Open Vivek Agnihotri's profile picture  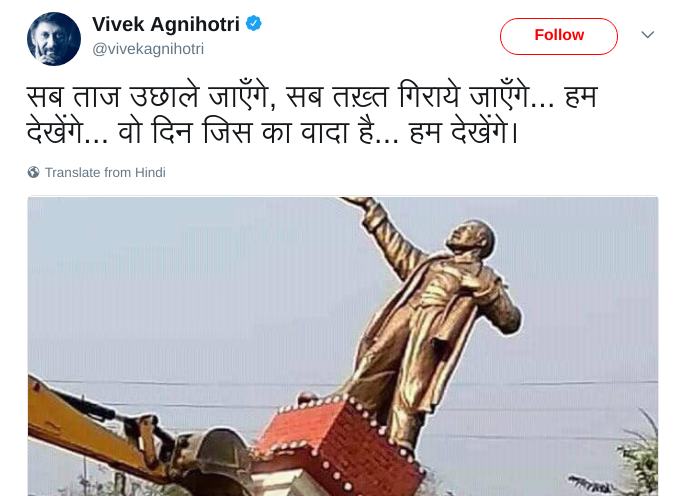(x=54, y=39)
